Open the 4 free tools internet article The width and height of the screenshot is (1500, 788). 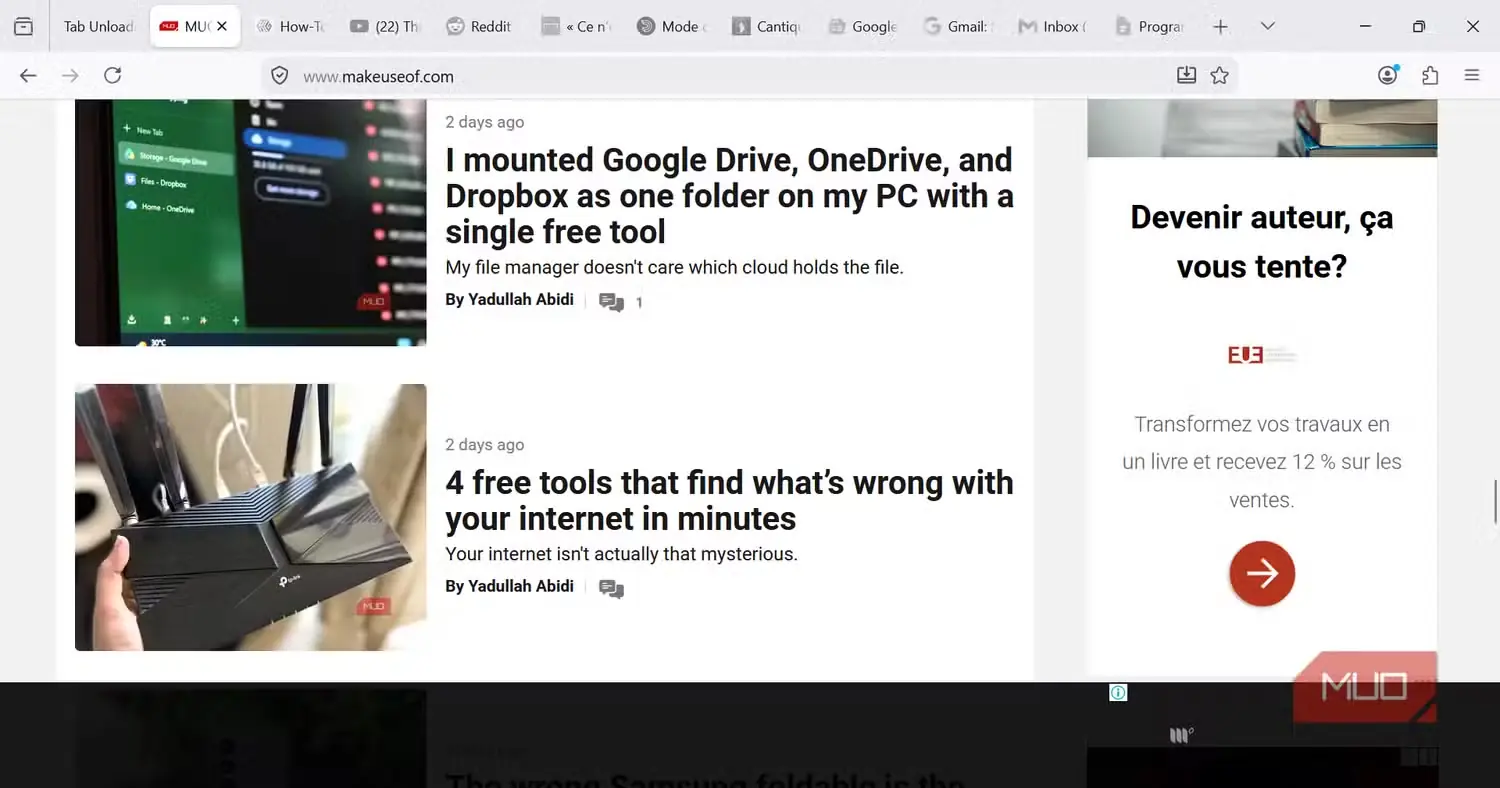[729, 501]
